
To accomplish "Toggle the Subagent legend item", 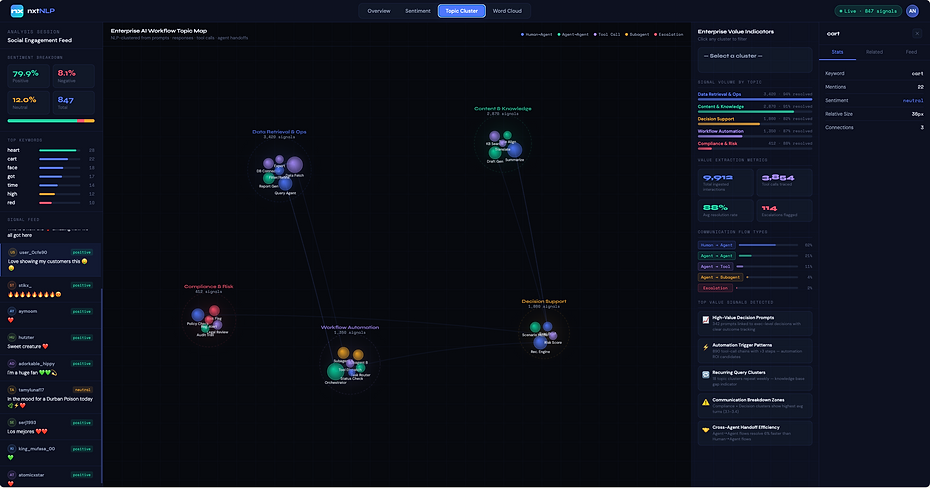I will 637,34.
